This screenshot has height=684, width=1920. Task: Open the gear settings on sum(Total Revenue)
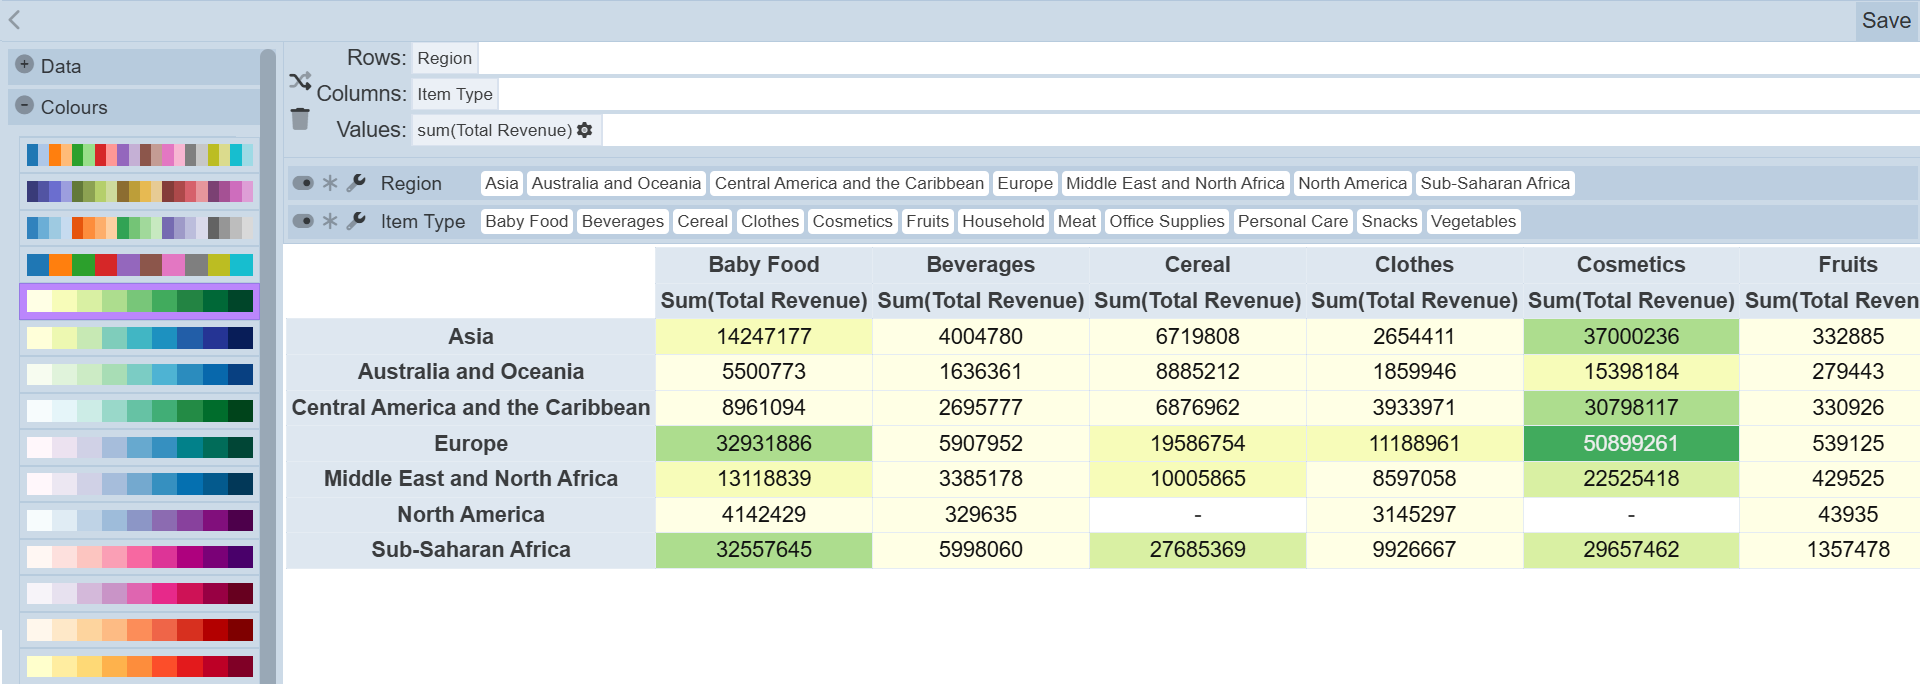585,130
